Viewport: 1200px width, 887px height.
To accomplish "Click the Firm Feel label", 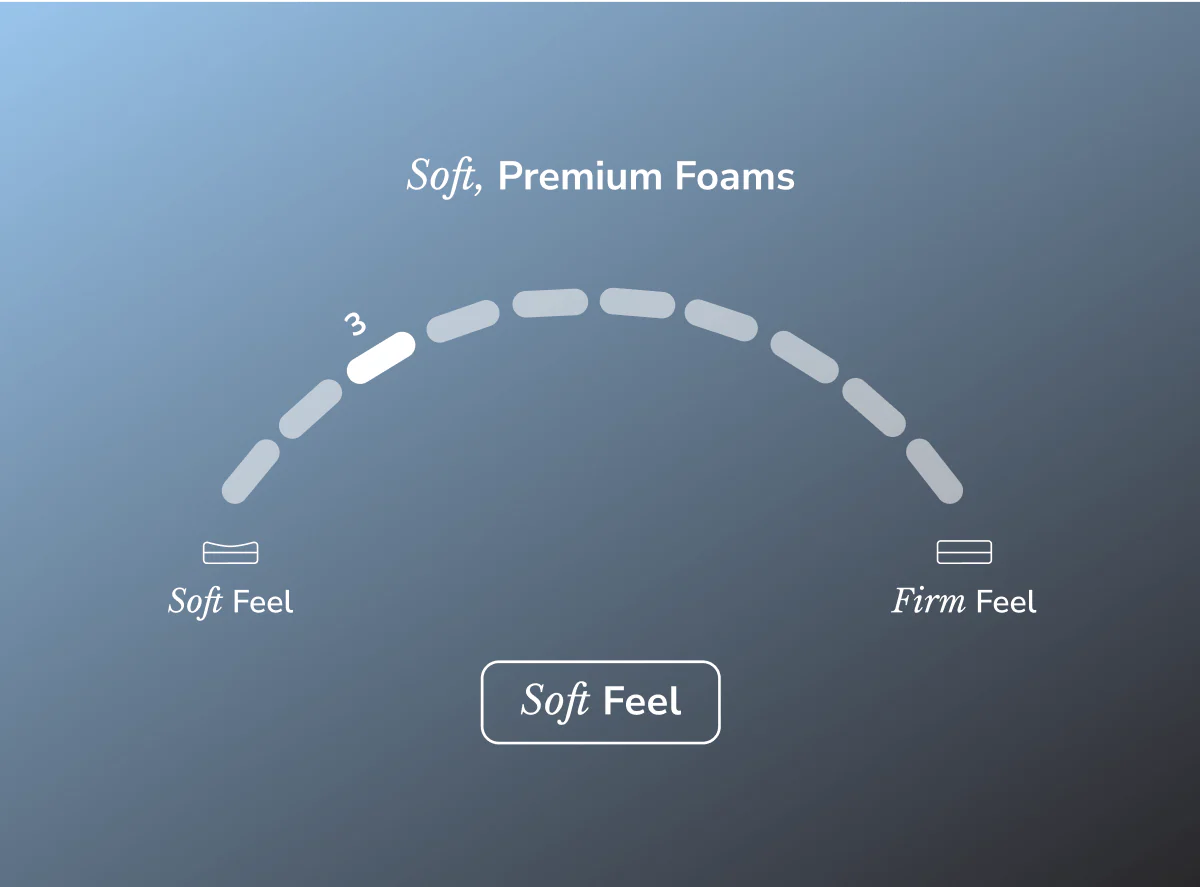I will point(964,602).
